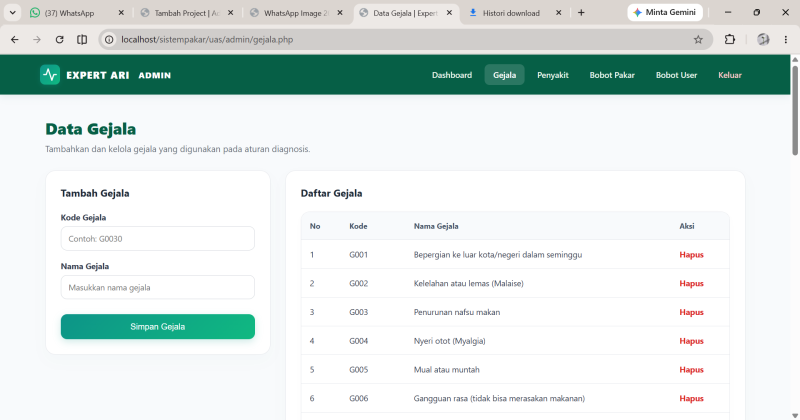Click the Minta Gemini button

pos(665,12)
